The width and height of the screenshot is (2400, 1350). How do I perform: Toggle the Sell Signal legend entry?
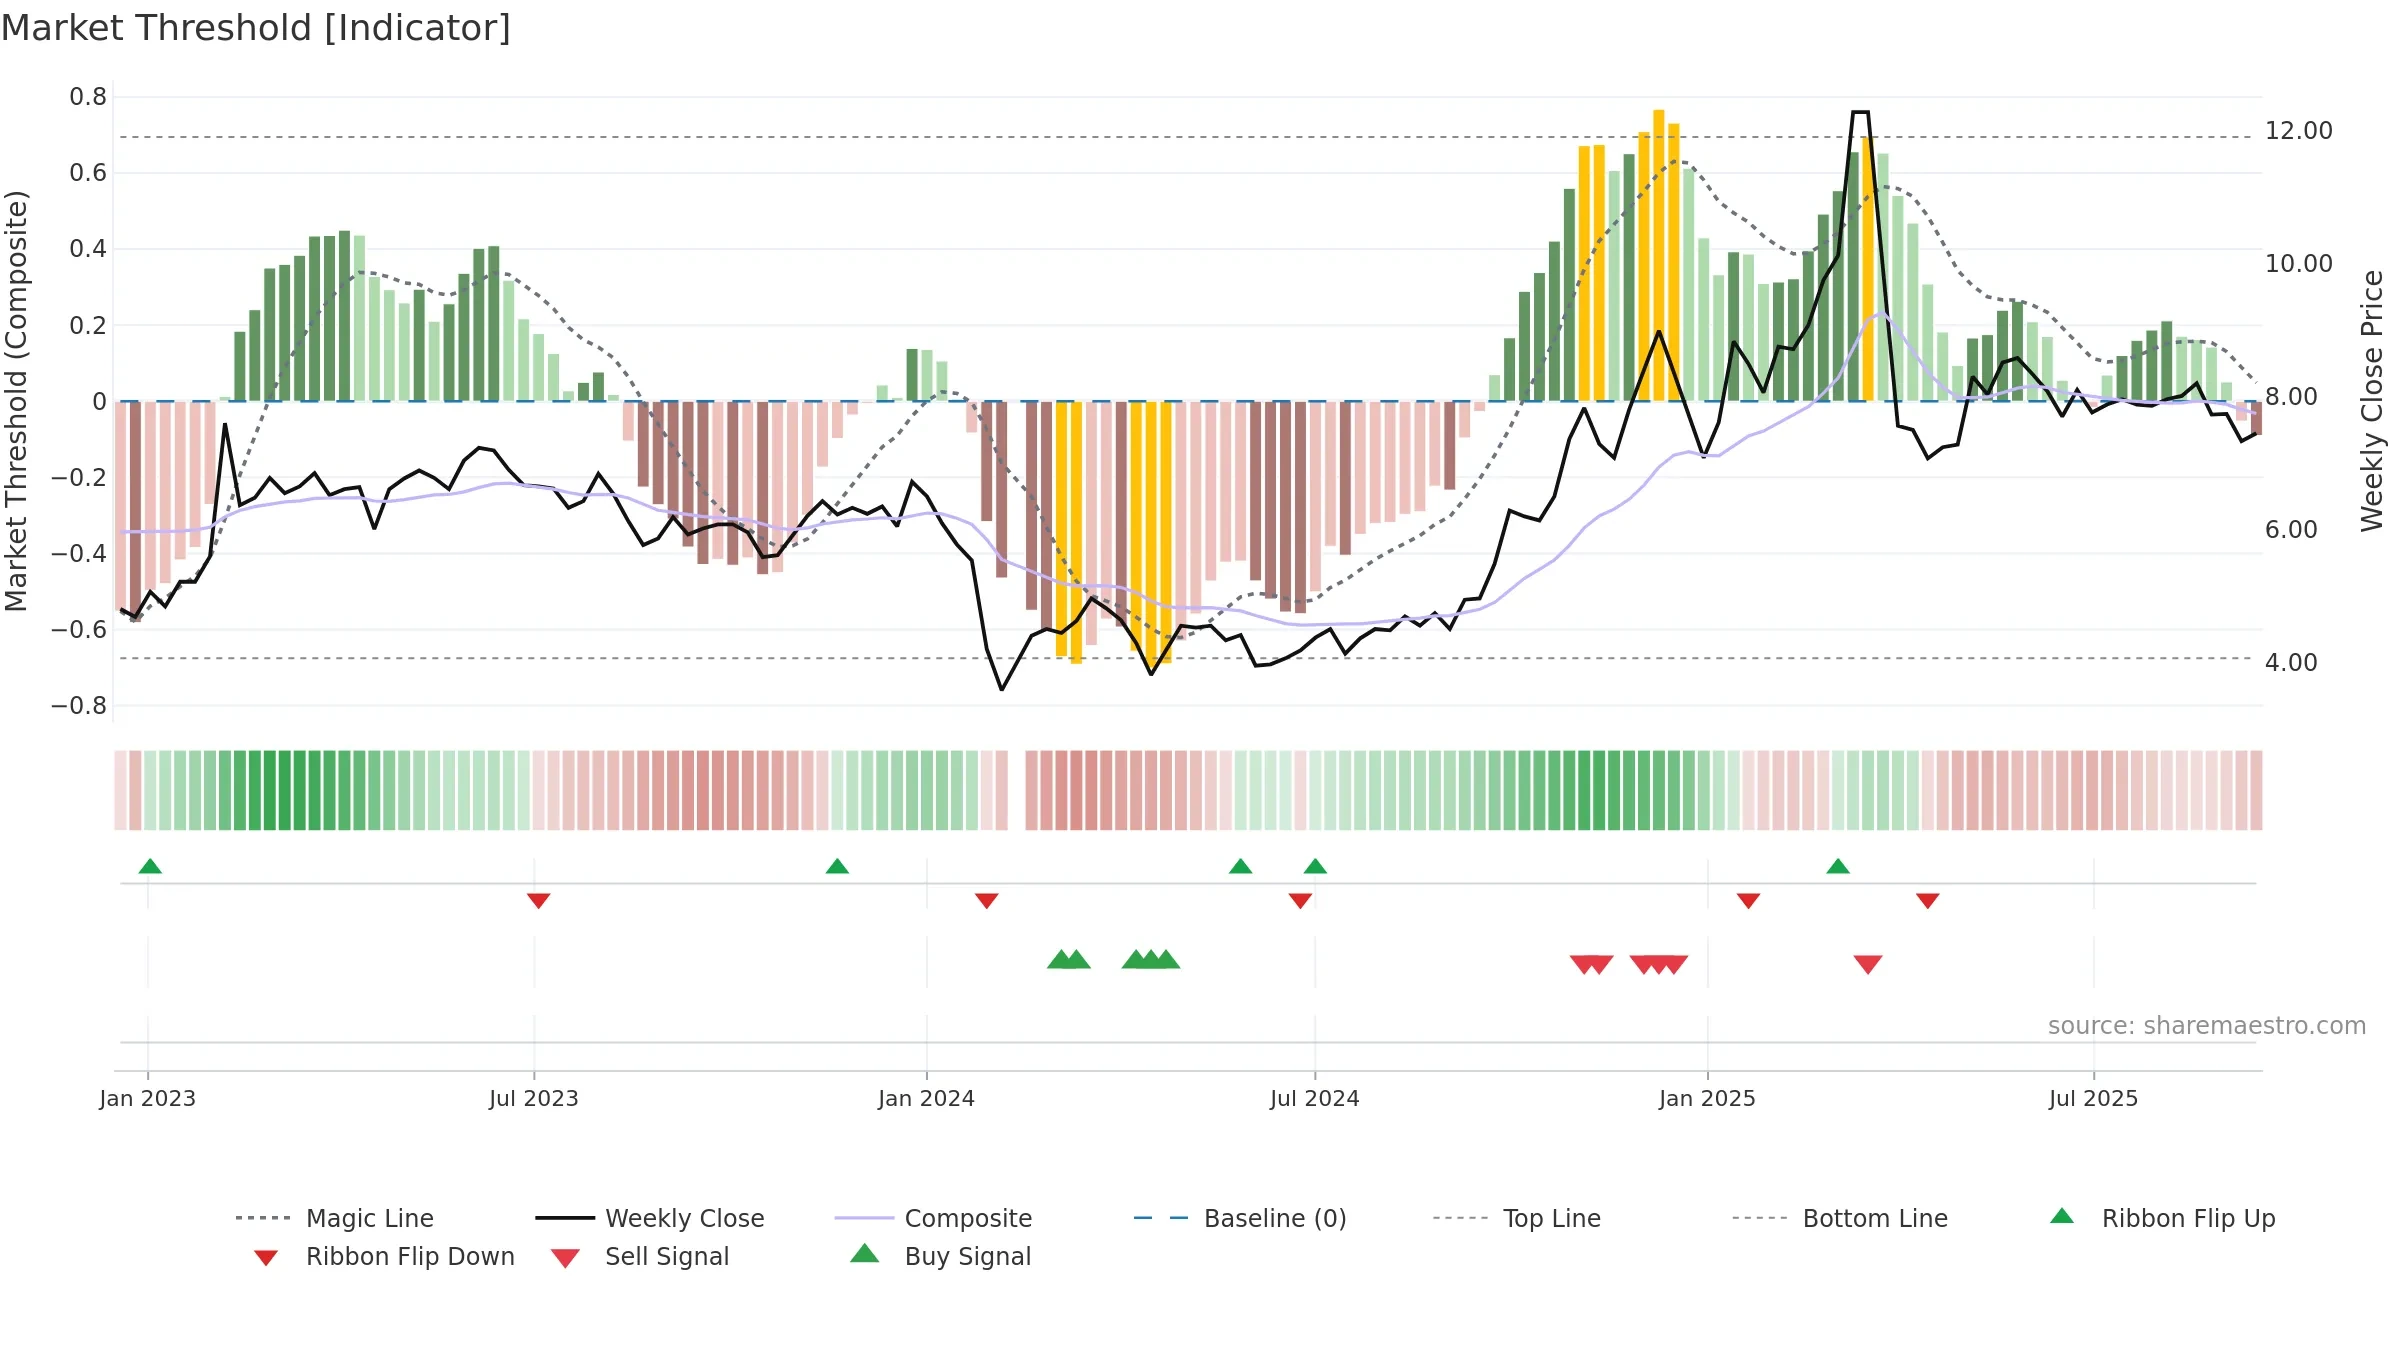(x=640, y=1256)
